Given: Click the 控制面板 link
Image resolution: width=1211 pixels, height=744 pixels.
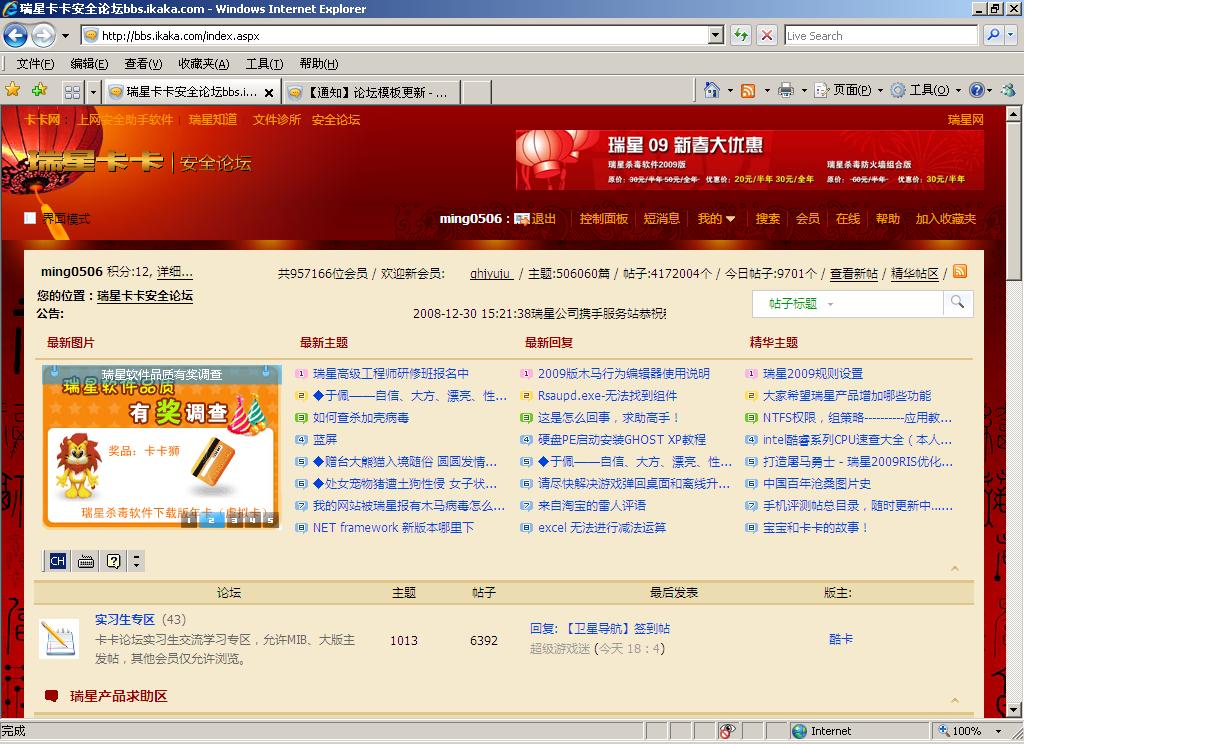Looking at the screenshot, I should [x=604, y=218].
